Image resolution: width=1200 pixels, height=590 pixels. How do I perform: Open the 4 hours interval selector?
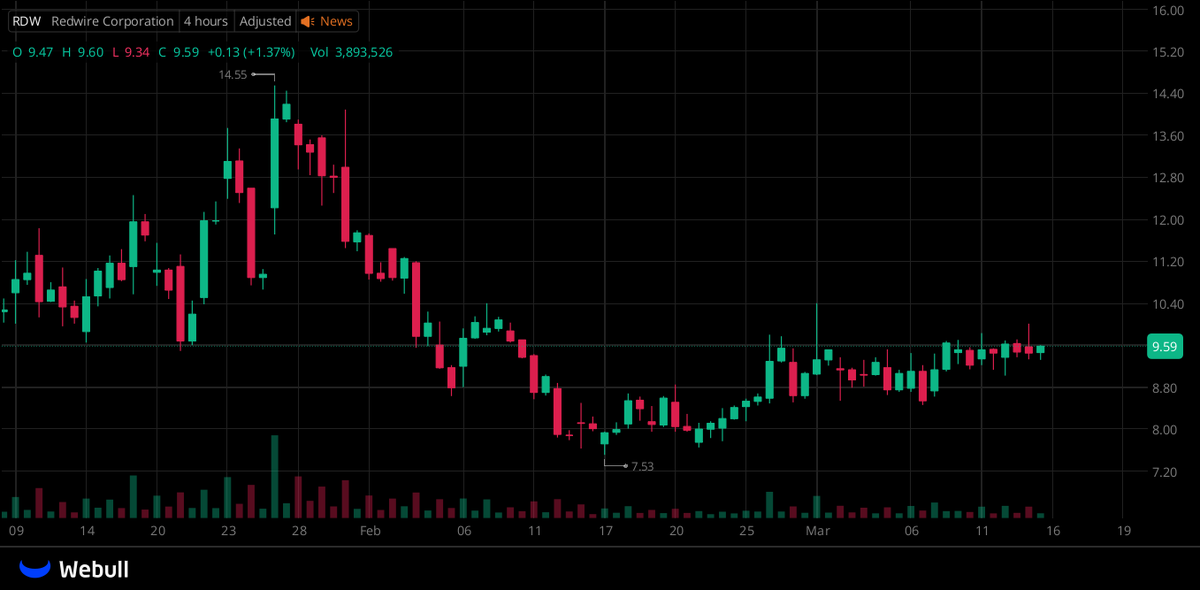tap(206, 21)
